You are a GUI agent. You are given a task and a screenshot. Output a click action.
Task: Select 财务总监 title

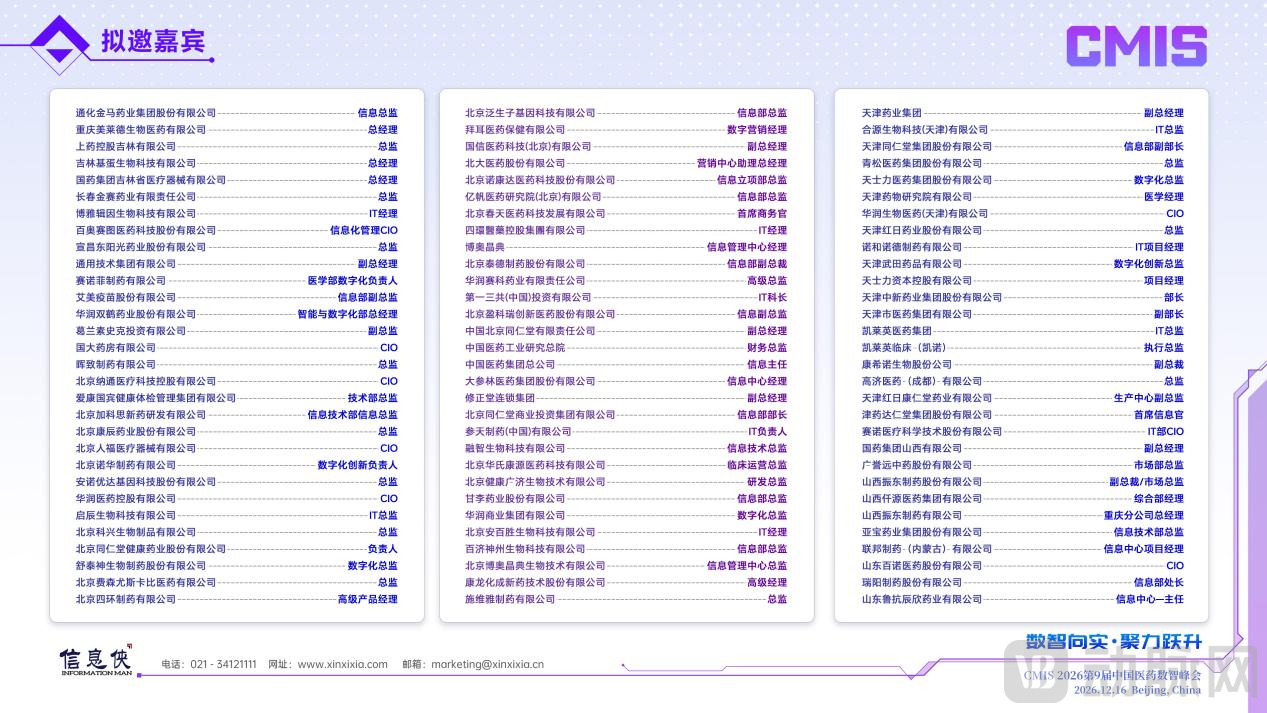point(767,348)
